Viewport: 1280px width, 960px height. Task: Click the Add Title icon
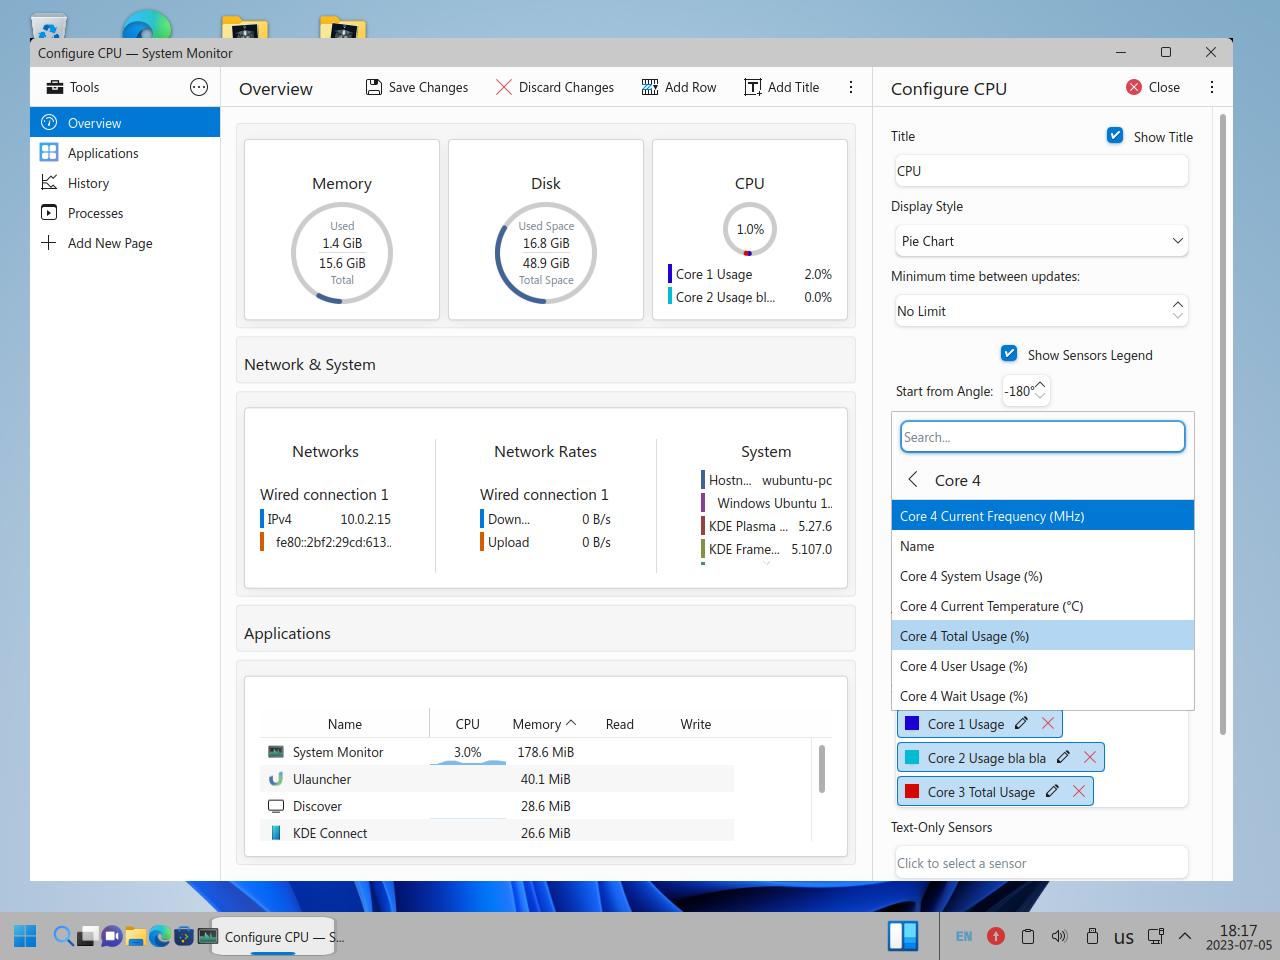tap(753, 87)
